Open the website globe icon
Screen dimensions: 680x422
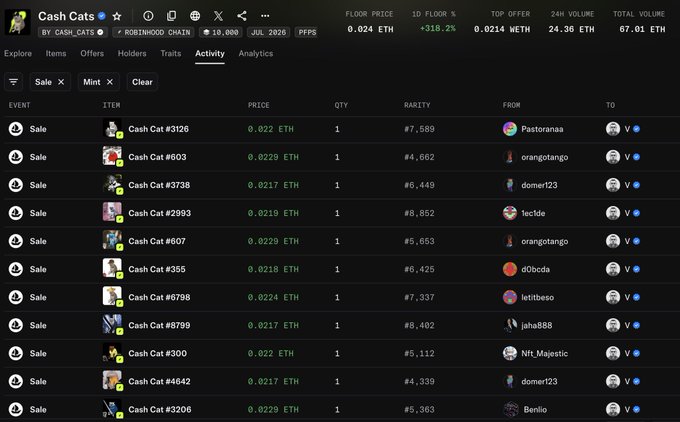point(195,16)
